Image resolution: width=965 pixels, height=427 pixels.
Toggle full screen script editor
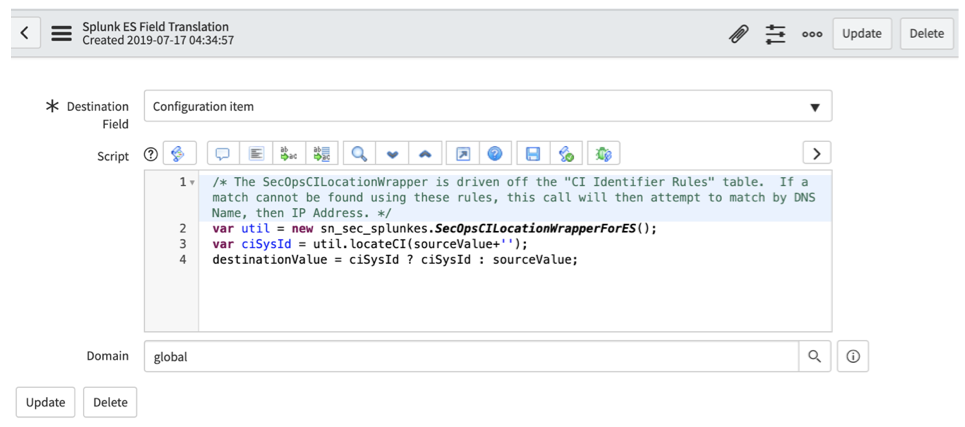(x=462, y=154)
